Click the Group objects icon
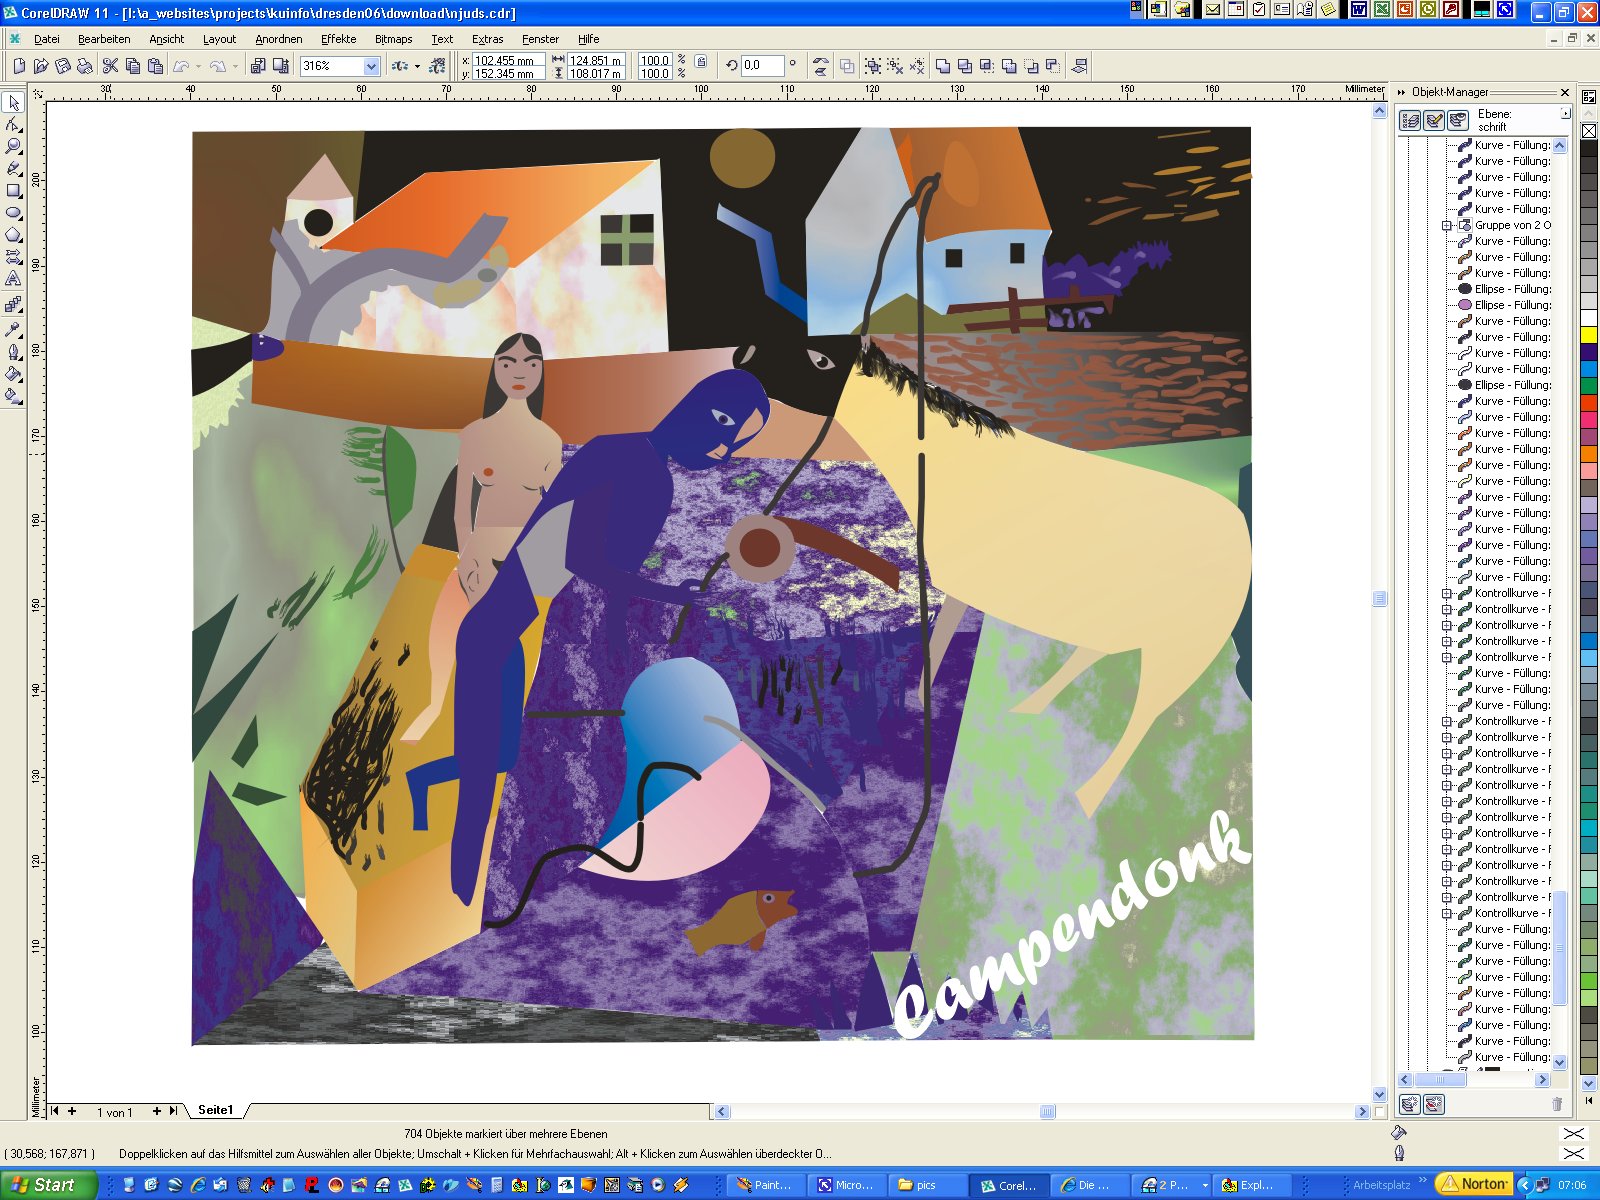The height and width of the screenshot is (1200, 1600). click(873, 66)
